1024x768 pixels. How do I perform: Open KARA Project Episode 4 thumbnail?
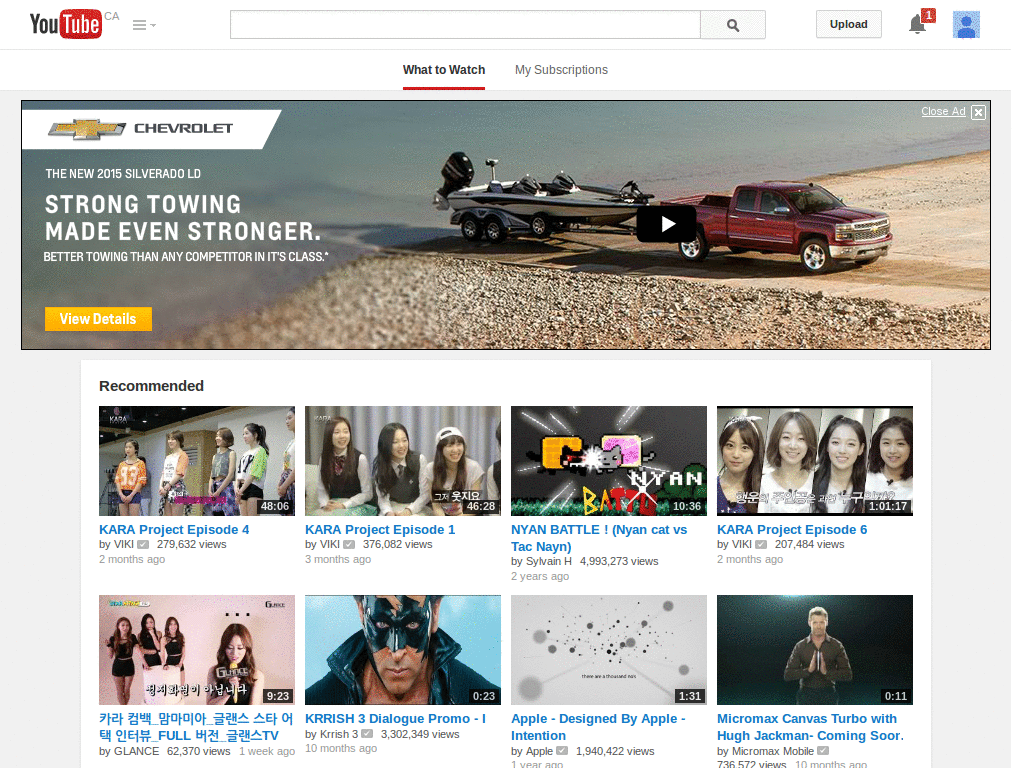(197, 461)
